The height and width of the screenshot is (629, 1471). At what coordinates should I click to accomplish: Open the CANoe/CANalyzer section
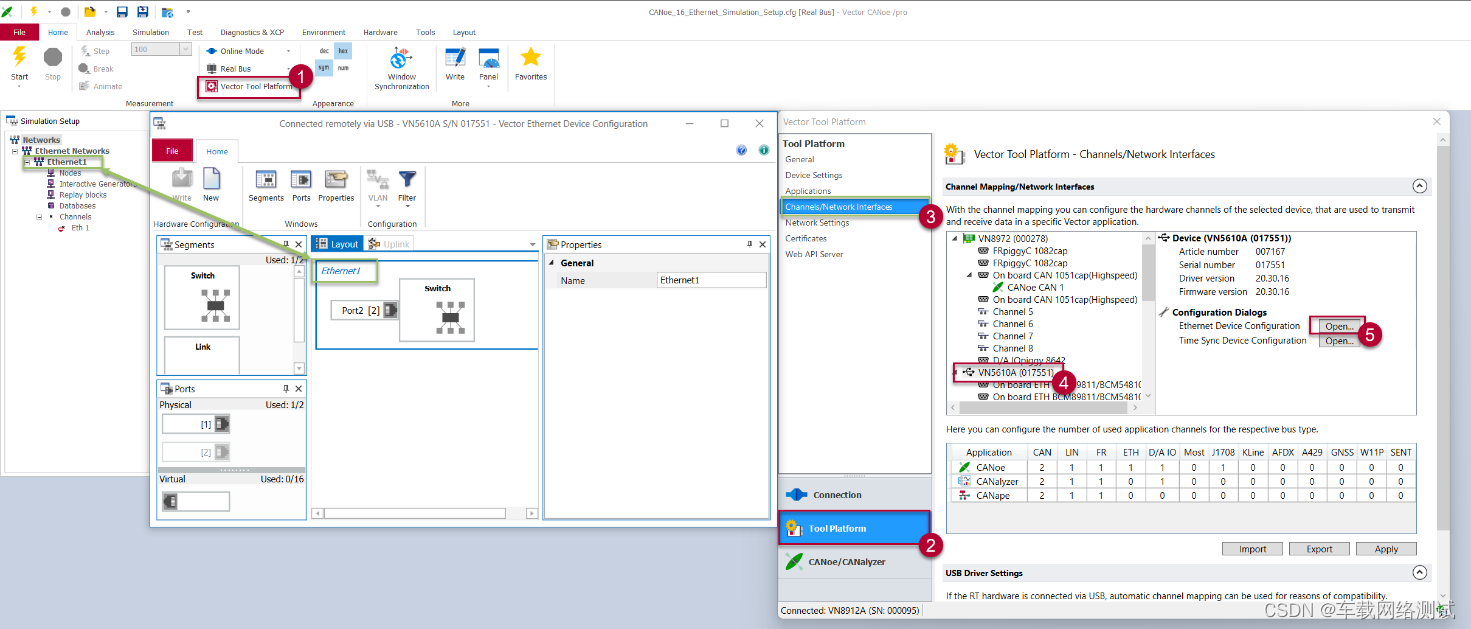855,562
